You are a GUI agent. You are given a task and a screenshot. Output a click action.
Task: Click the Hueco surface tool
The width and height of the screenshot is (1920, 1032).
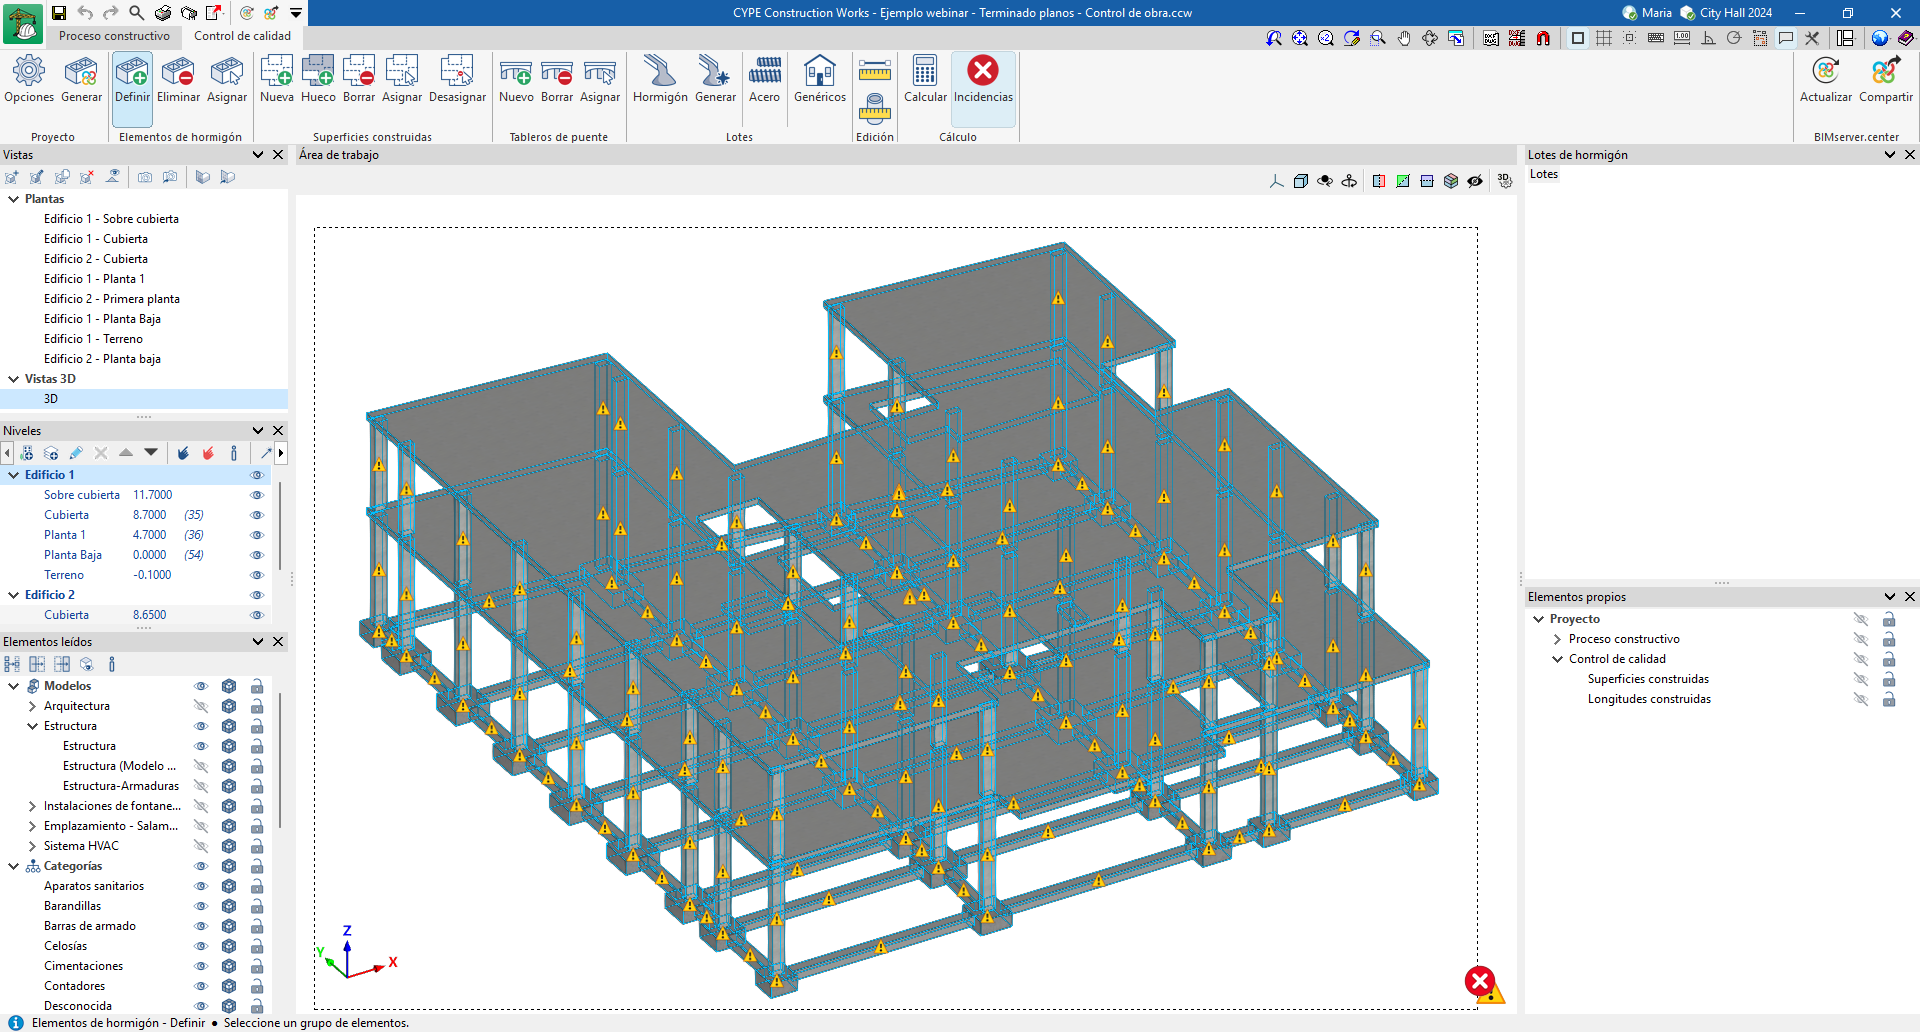(318, 72)
